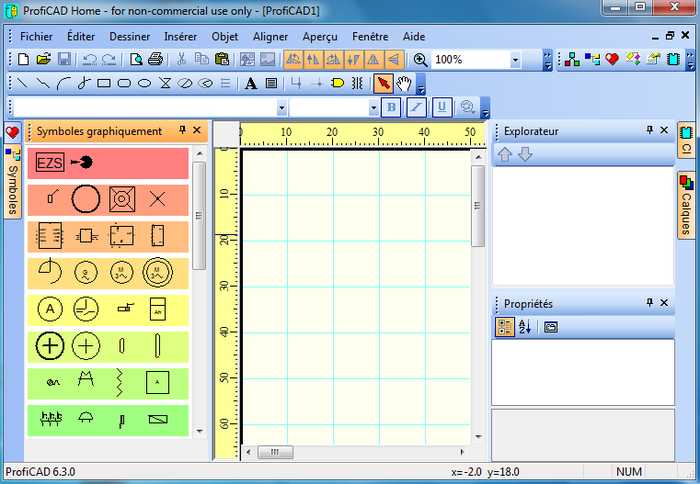Click the red heart favorites icon in toolbar
Viewport: 700px width, 484px height.
tap(612, 59)
